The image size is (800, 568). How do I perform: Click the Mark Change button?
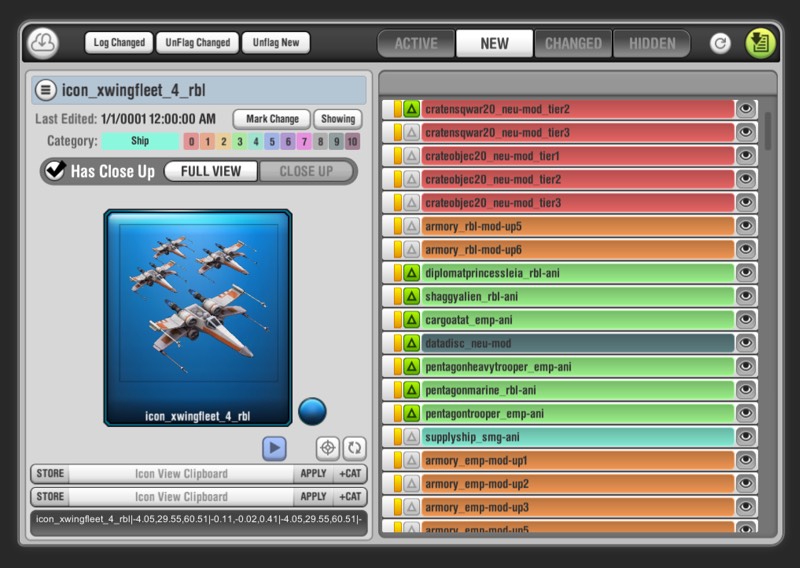pos(272,119)
